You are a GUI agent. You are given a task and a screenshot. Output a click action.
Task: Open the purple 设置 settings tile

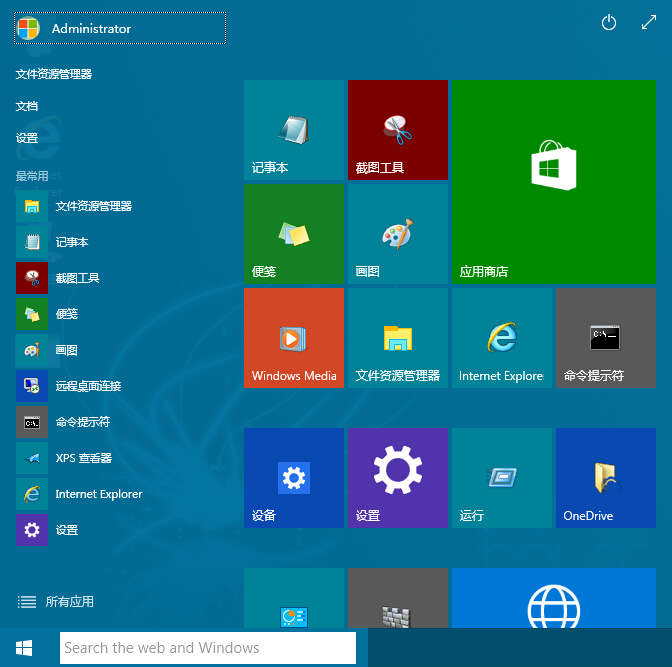(x=397, y=477)
